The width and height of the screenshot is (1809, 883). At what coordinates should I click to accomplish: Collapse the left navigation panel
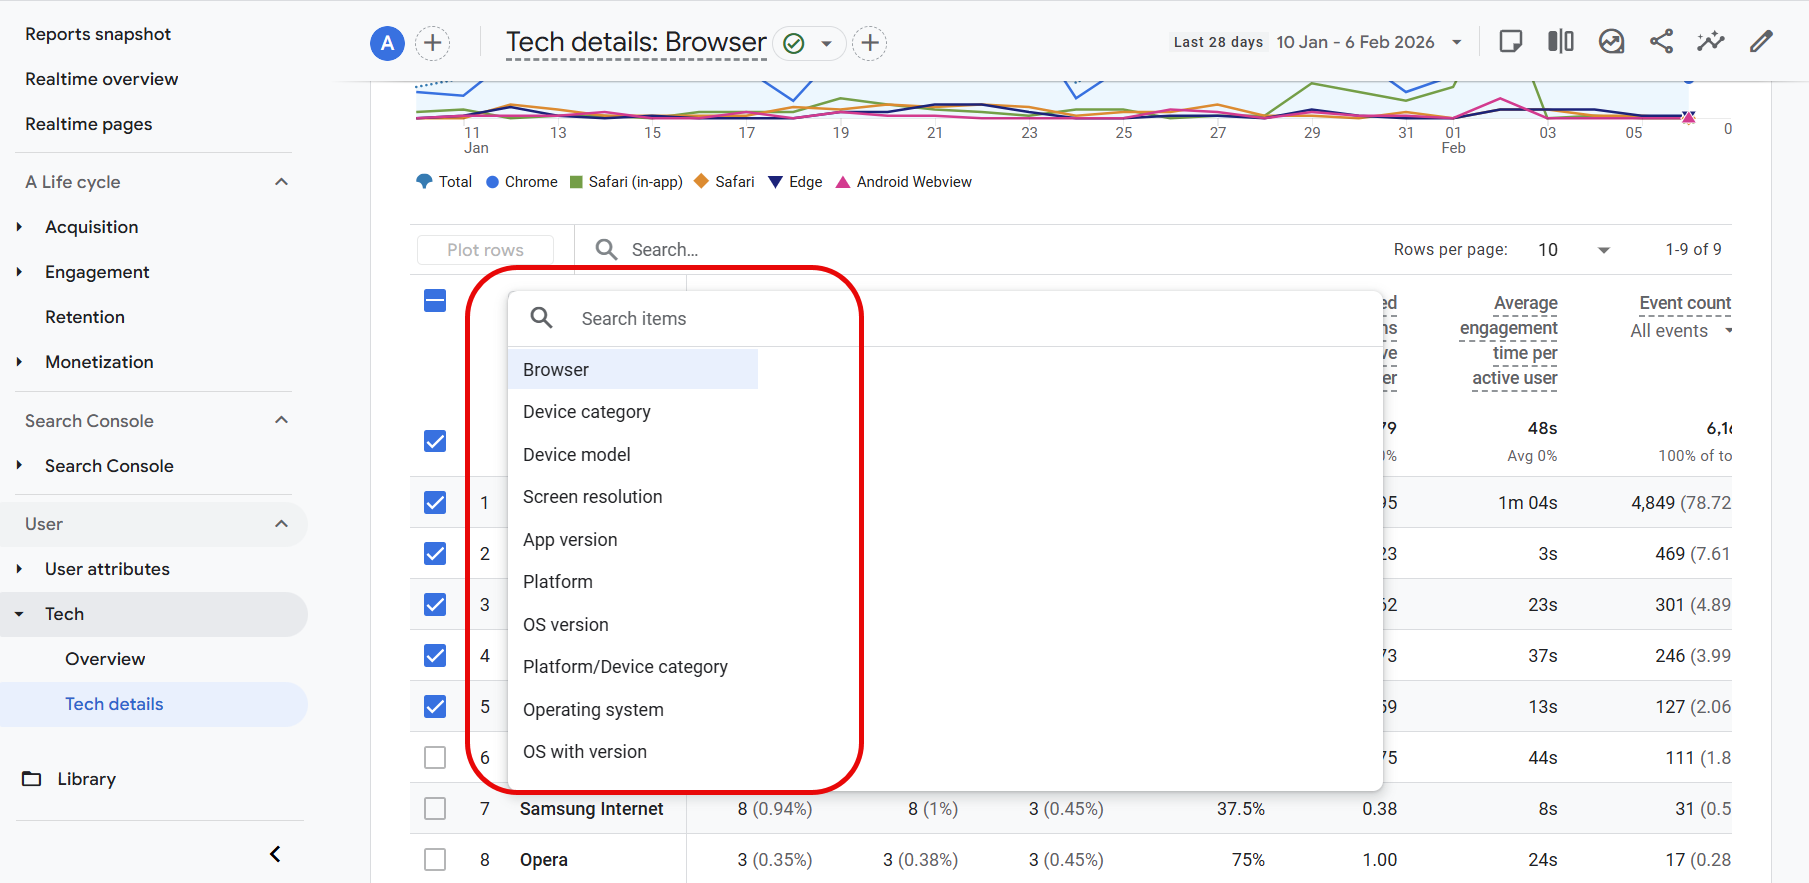[x=275, y=854]
